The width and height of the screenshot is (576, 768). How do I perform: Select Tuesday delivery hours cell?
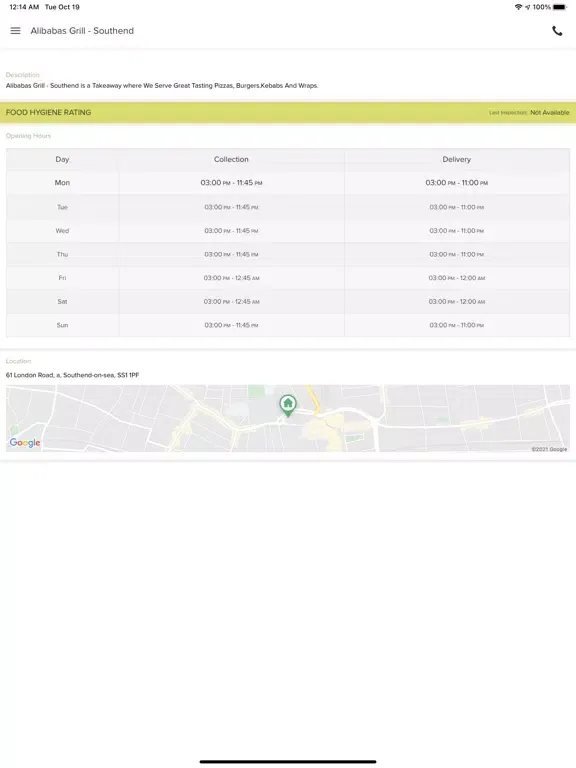456,207
